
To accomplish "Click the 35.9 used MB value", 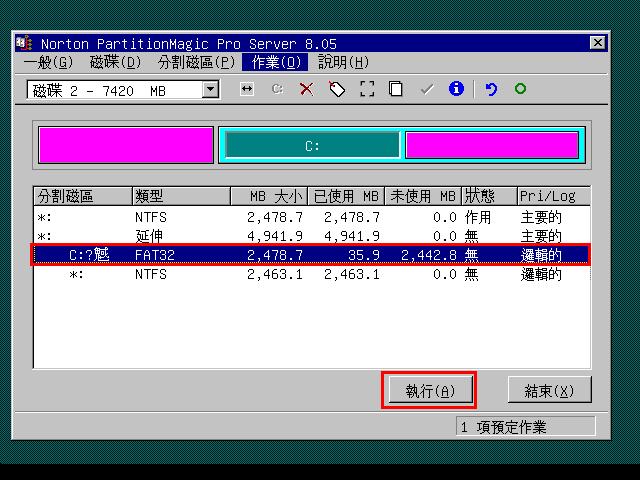I will click(x=364, y=255).
